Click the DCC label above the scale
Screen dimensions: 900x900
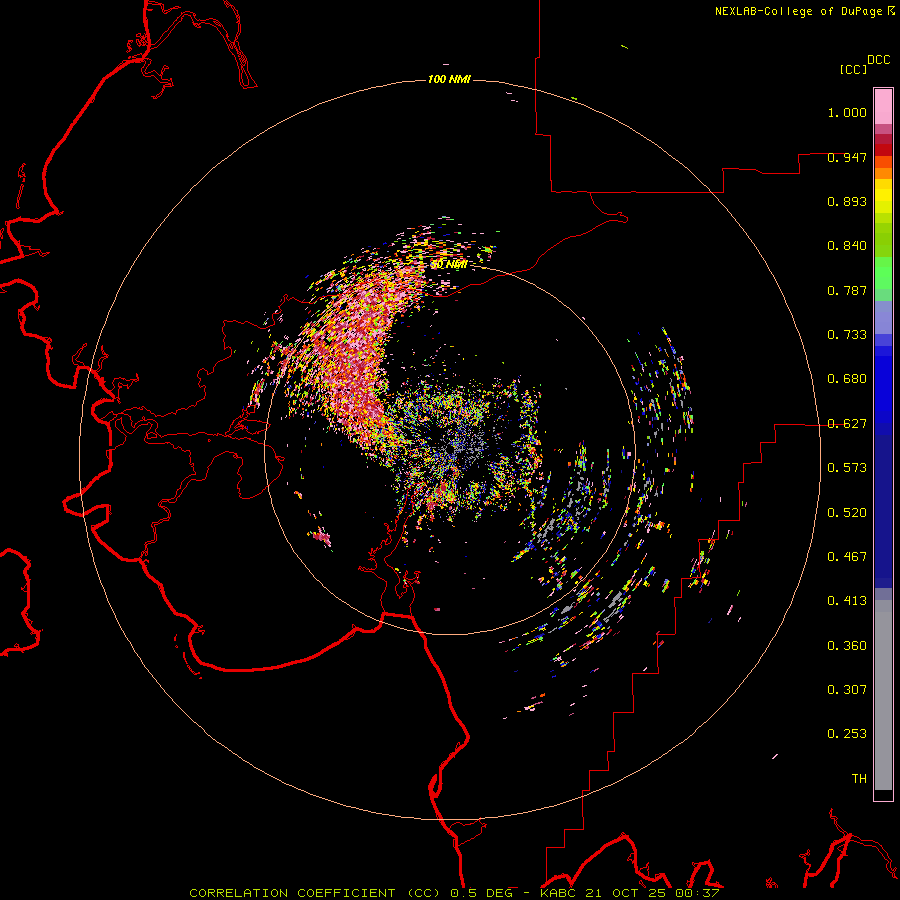[x=879, y=60]
